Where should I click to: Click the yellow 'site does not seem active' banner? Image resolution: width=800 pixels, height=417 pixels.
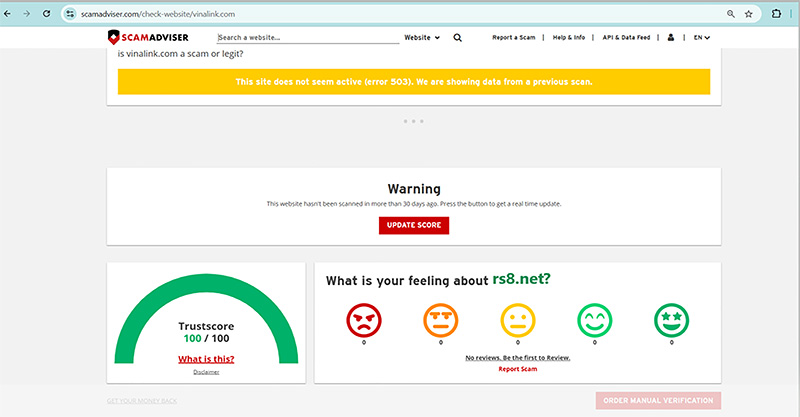tap(414, 82)
